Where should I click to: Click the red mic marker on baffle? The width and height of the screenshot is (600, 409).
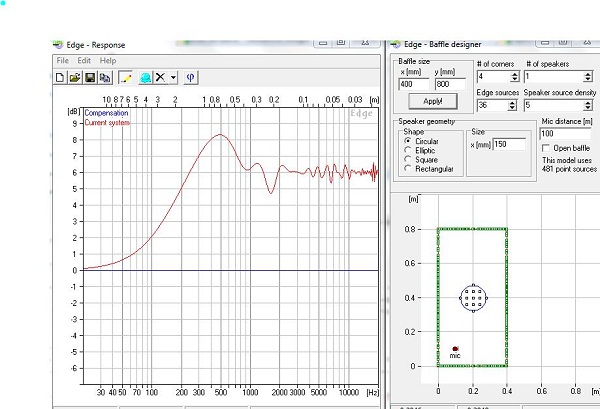pyautogui.click(x=455, y=349)
